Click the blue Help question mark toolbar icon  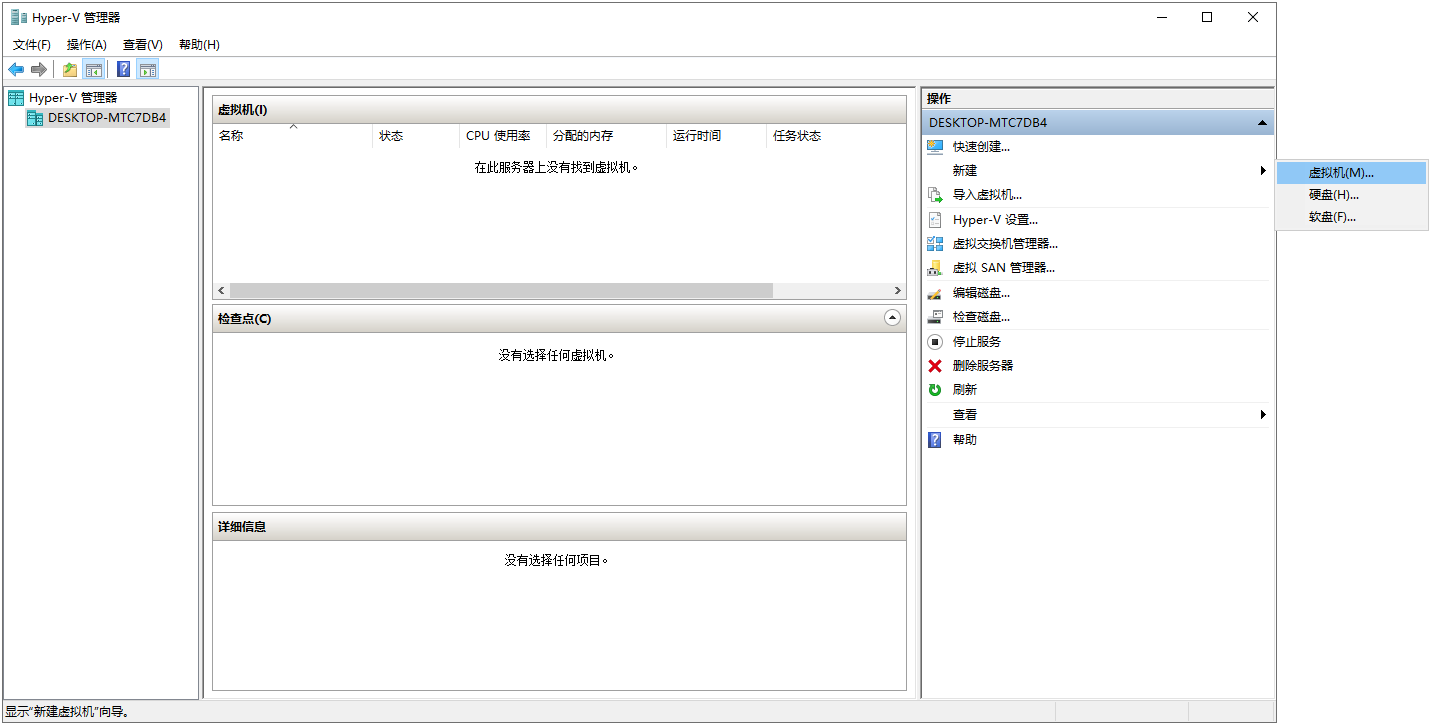pos(124,69)
